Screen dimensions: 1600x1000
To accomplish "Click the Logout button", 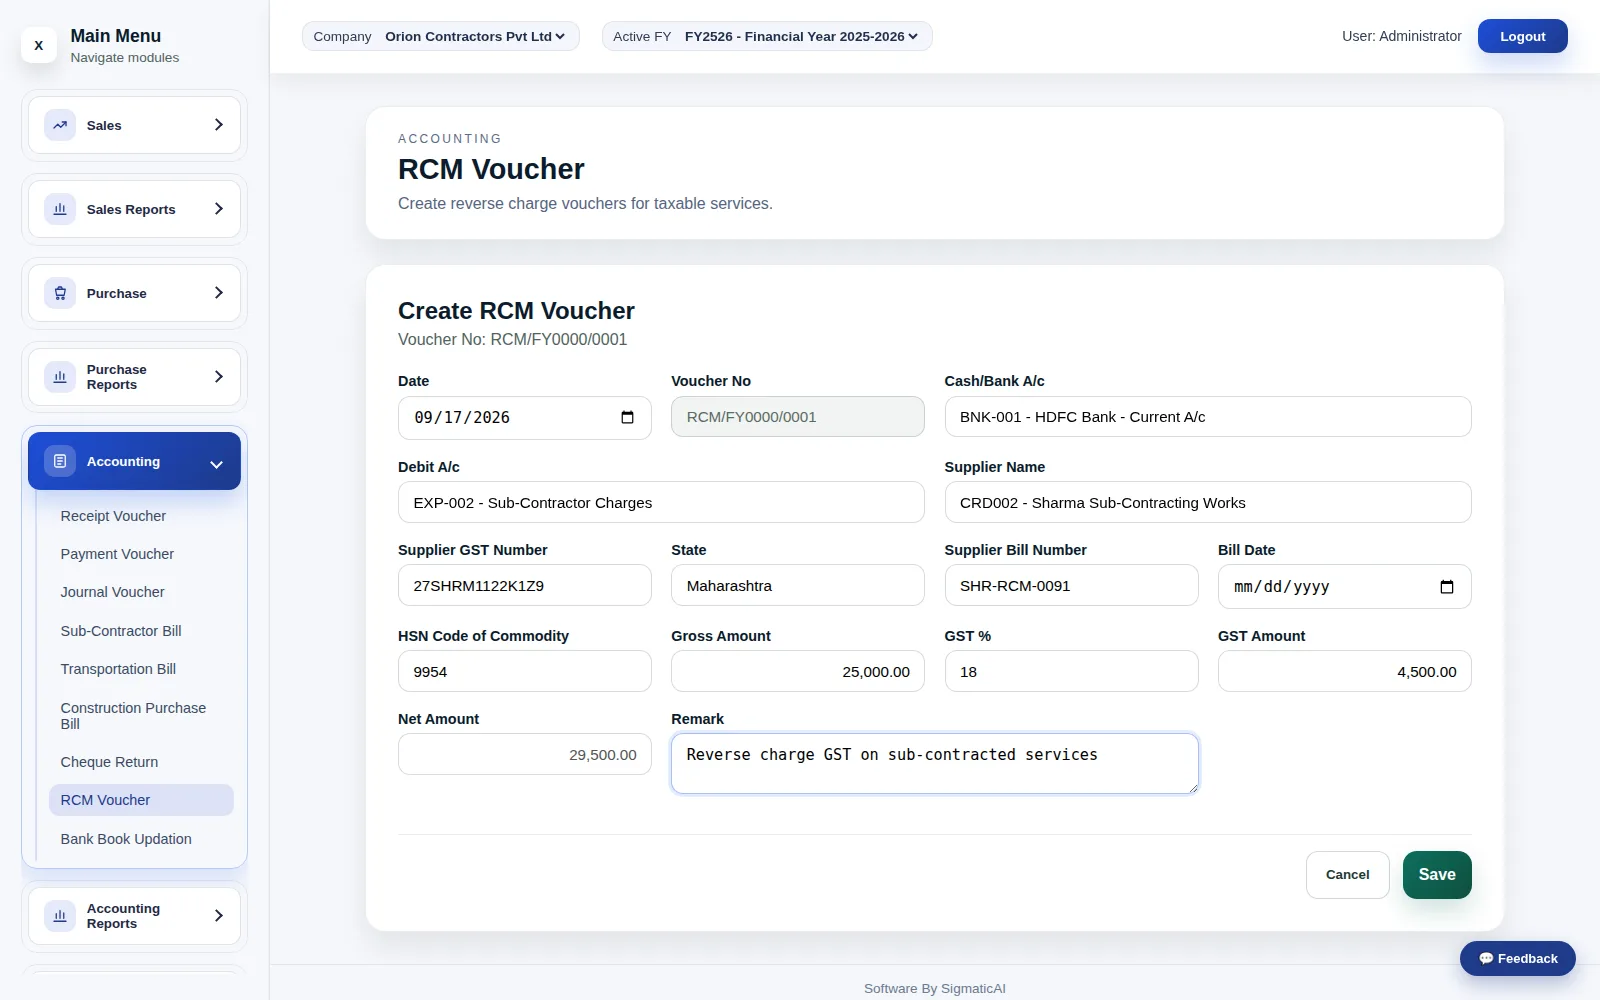I will [1522, 36].
